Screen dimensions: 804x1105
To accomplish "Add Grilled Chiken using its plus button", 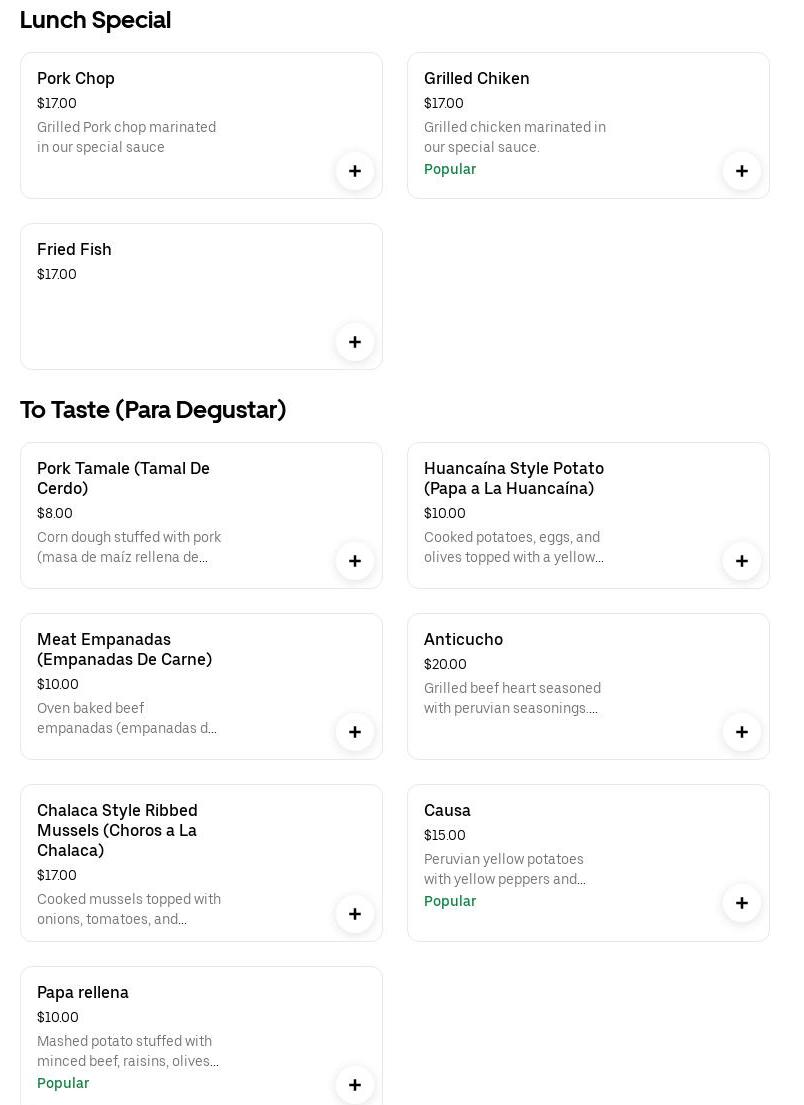I will coord(742,171).
